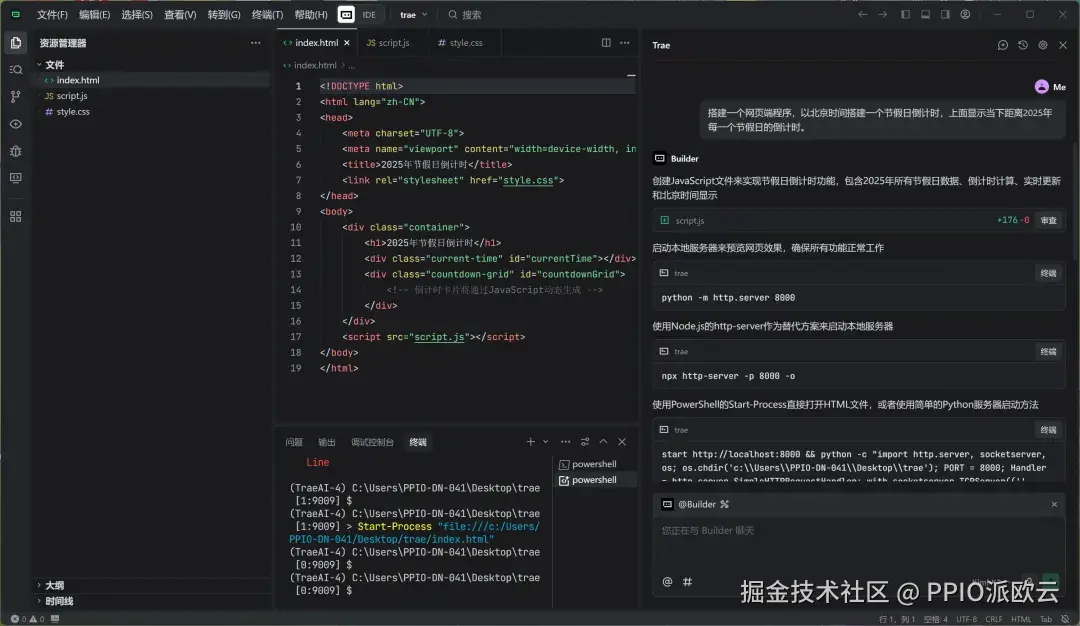Viewport: 1080px width, 626px height.
Task: Close the index.html editor tab
Action: 346,43
